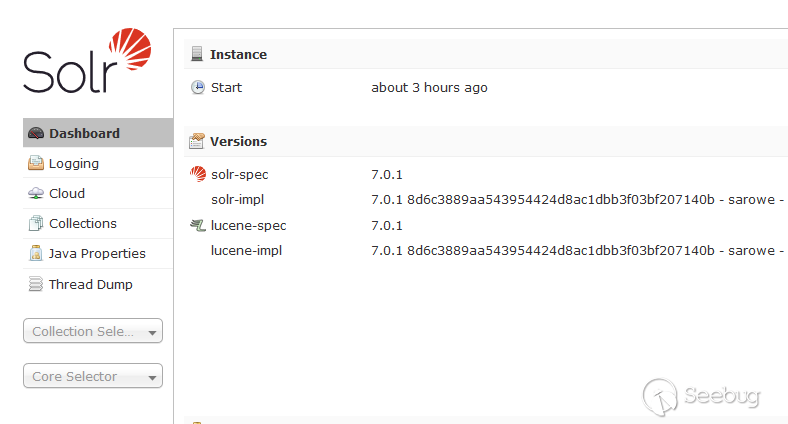788x424 pixels.
Task: Open the Core Selector dropdown
Action: tap(92, 376)
